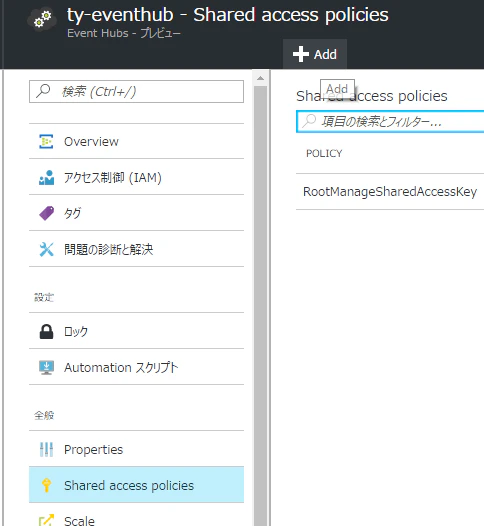Focus the 検索 (Ctrl+/) search box
Viewport: 484px width, 526px height.
coord(137,91)
